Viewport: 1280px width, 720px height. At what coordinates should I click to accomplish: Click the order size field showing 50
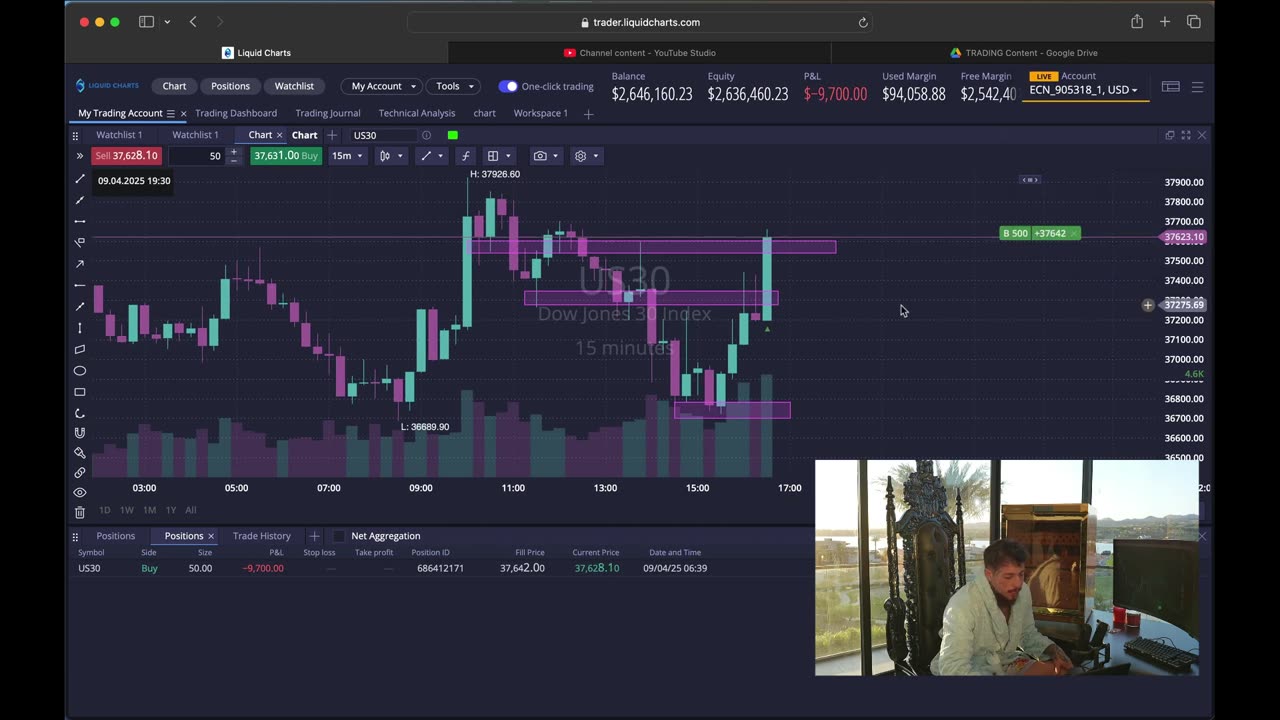(x=196, y=156)
